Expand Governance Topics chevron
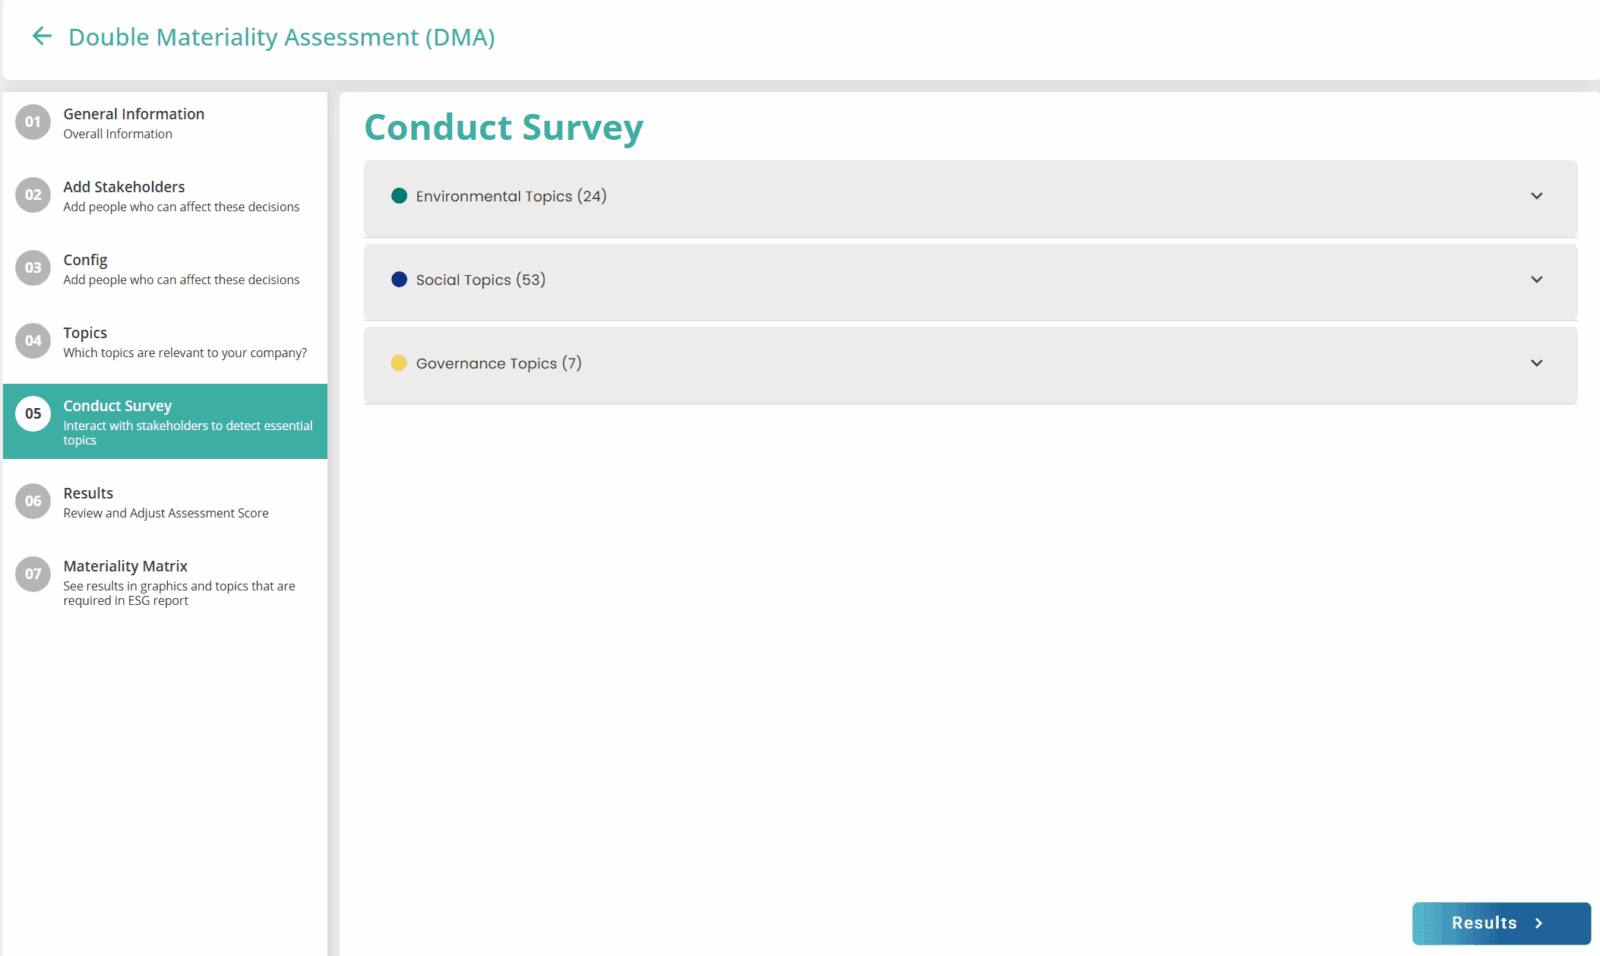 1537,363
